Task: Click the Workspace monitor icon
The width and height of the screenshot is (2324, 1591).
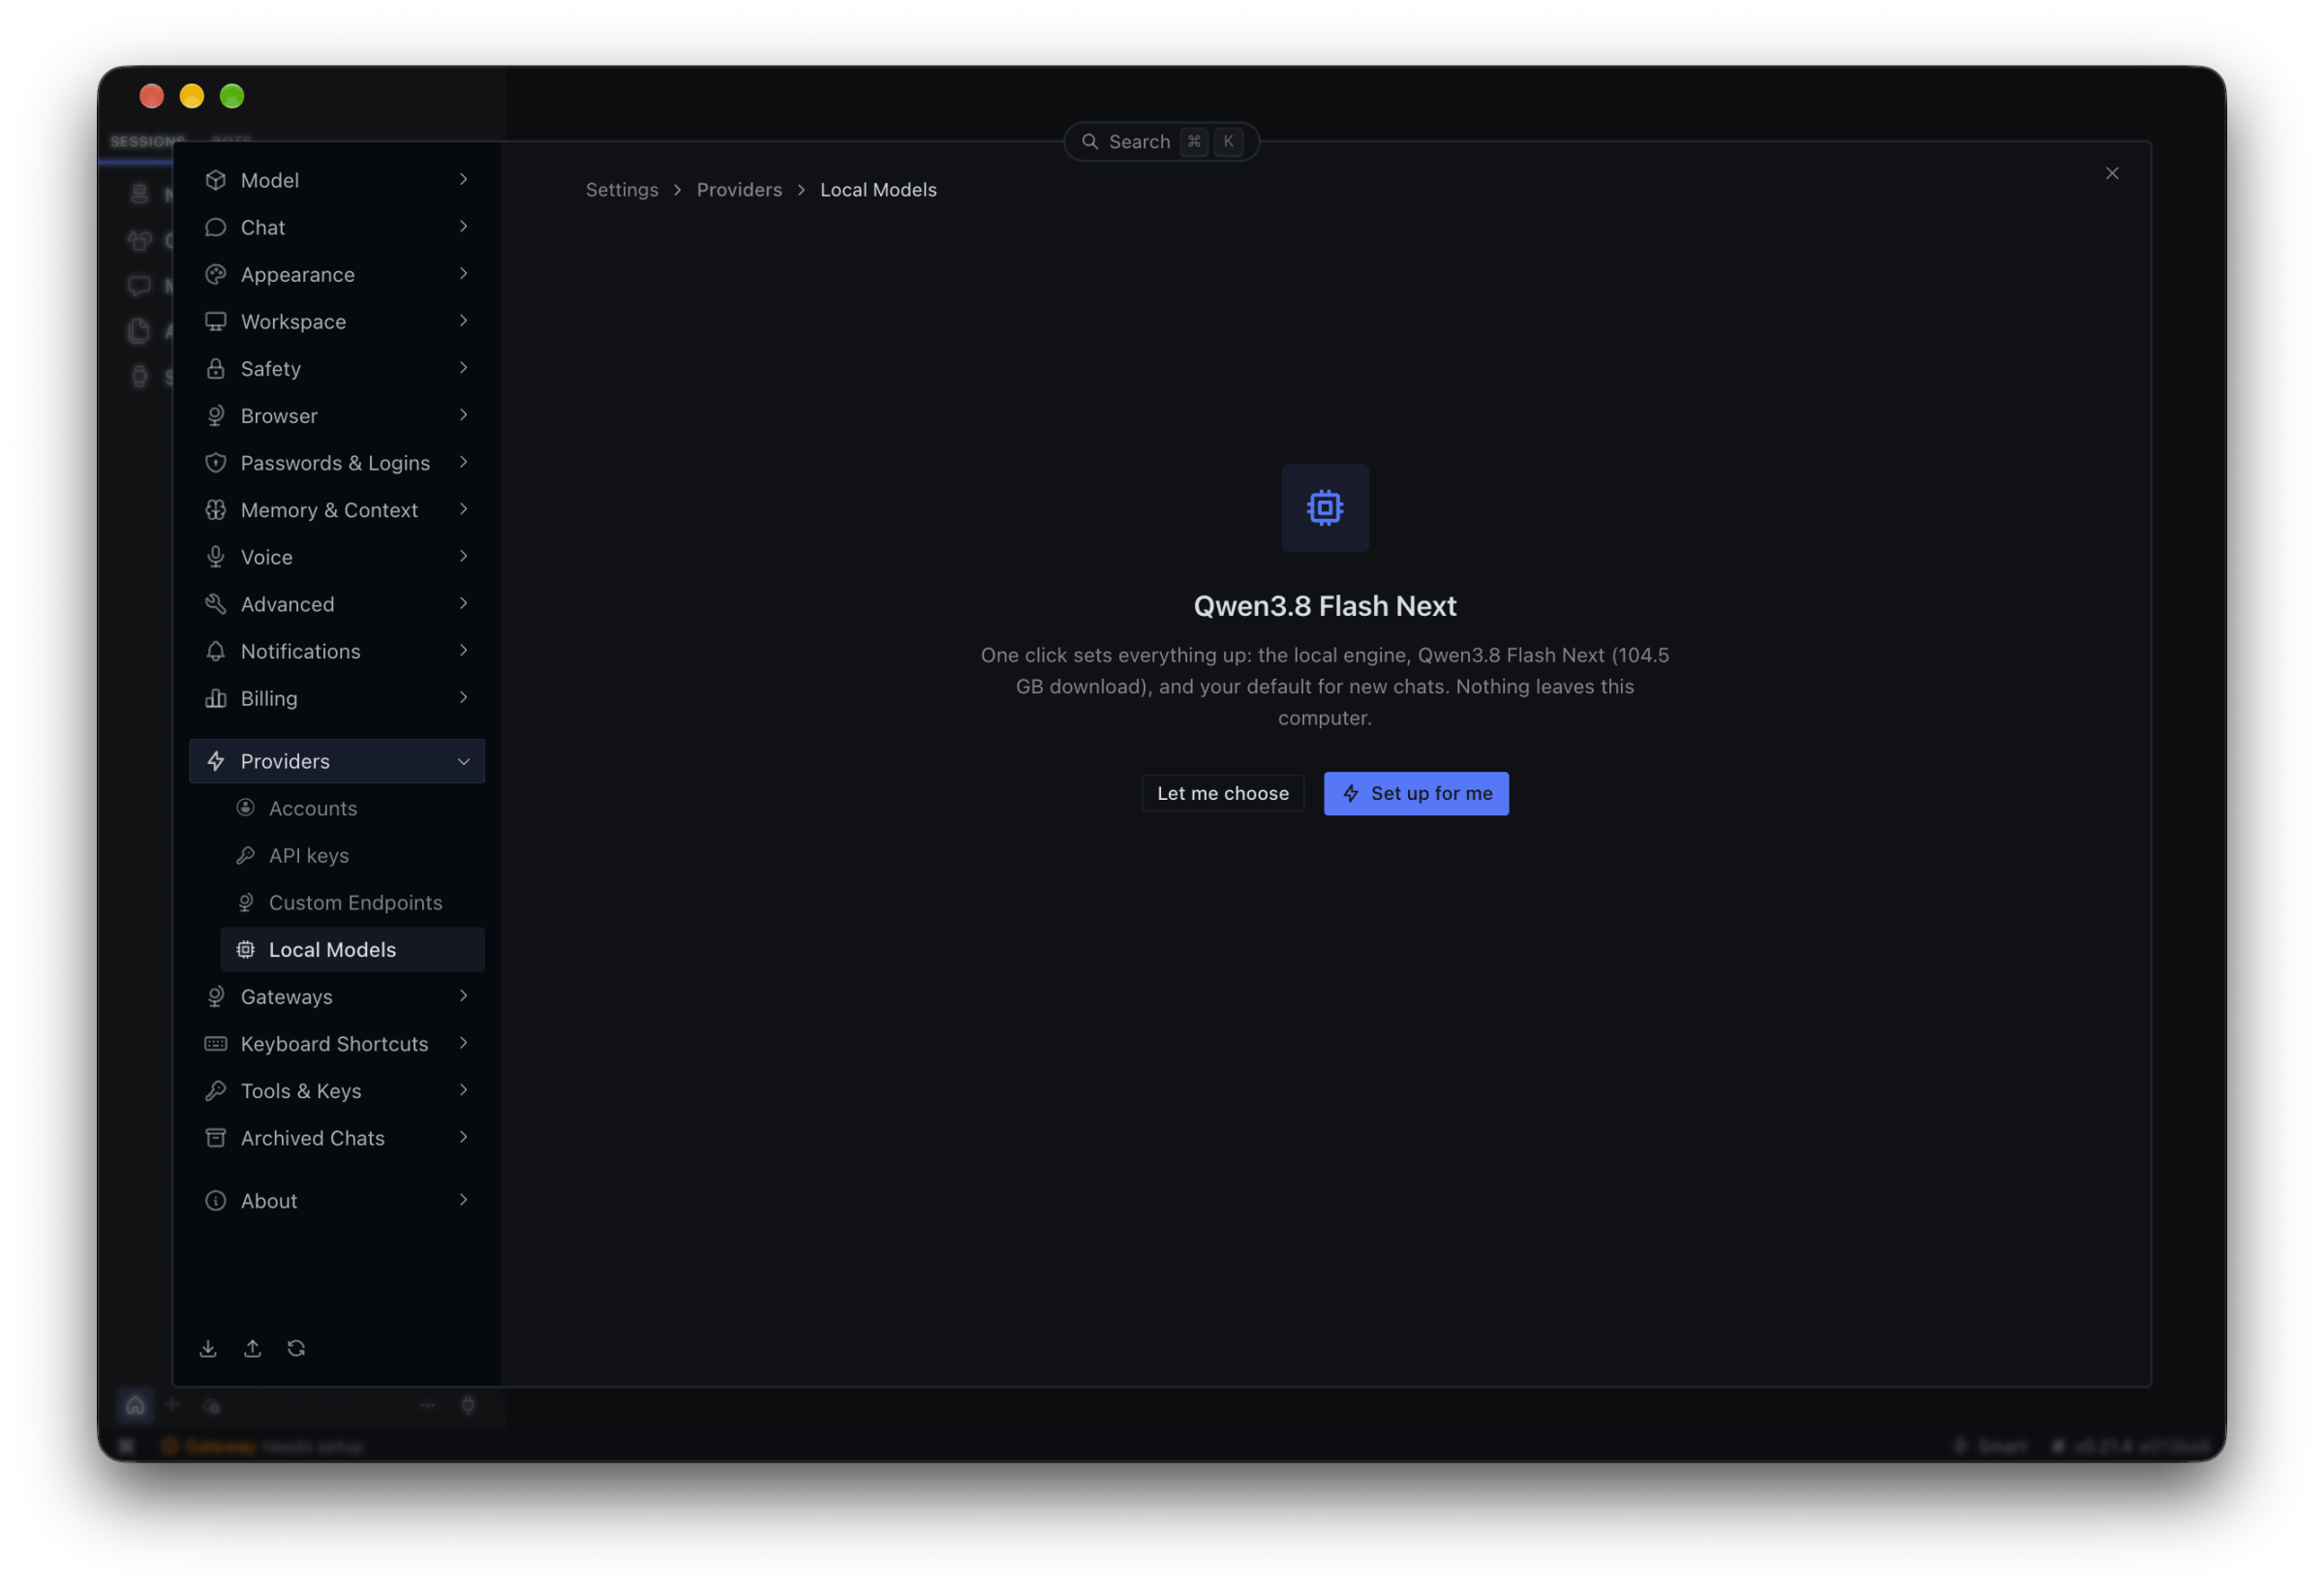Action: 215,321
